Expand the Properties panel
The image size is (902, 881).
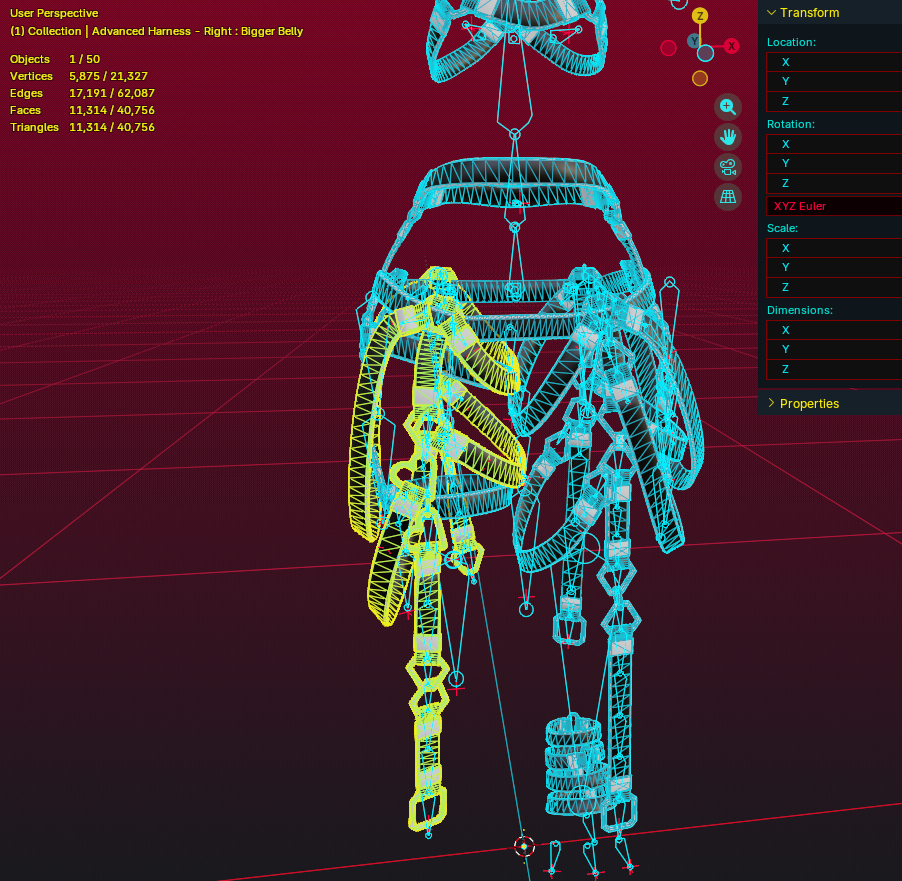[771, 403]
